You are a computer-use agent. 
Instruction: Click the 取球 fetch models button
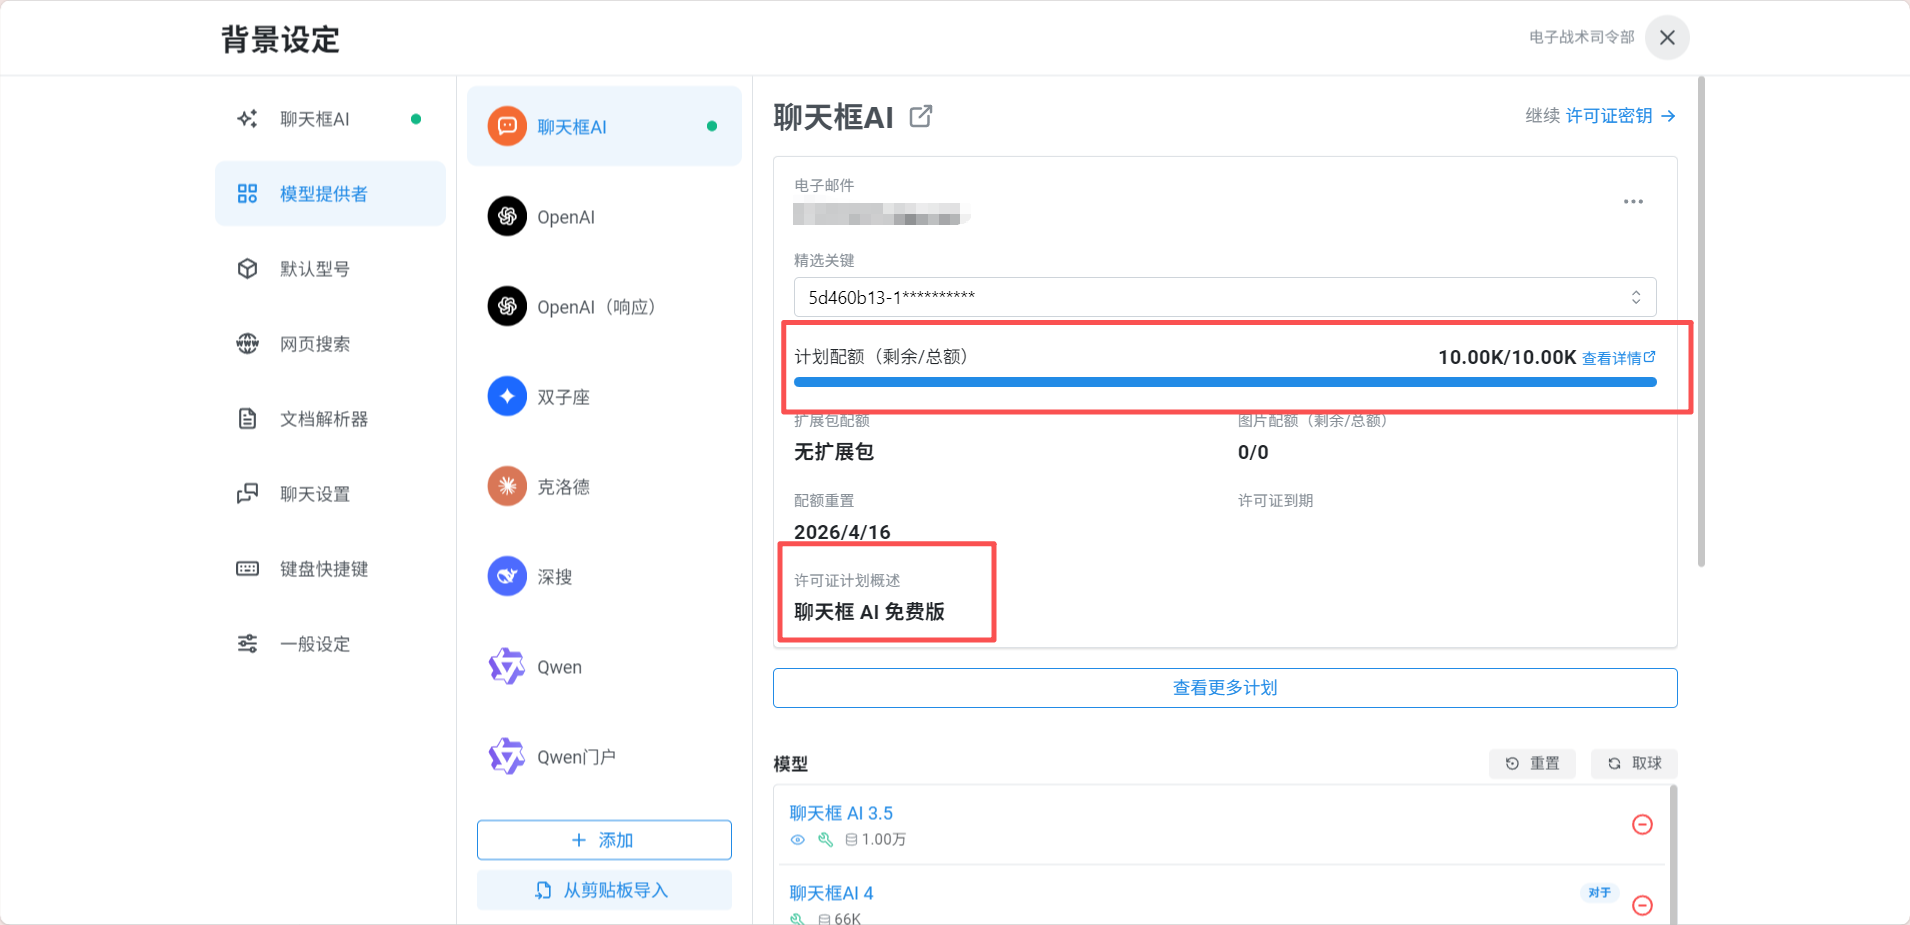[1634, 764]
